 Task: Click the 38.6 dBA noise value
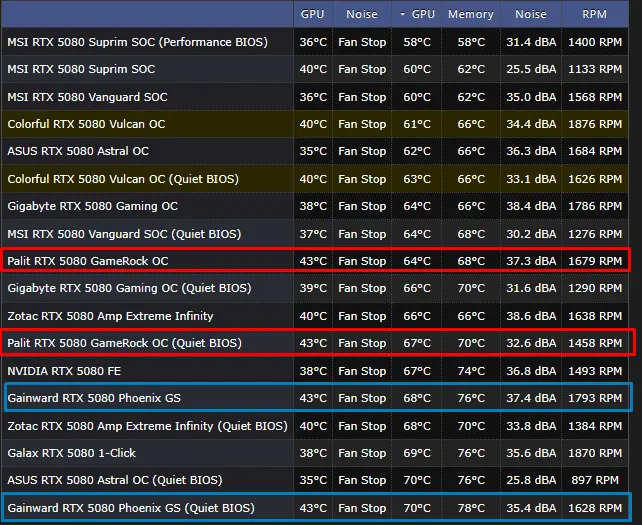pos(531,316)
